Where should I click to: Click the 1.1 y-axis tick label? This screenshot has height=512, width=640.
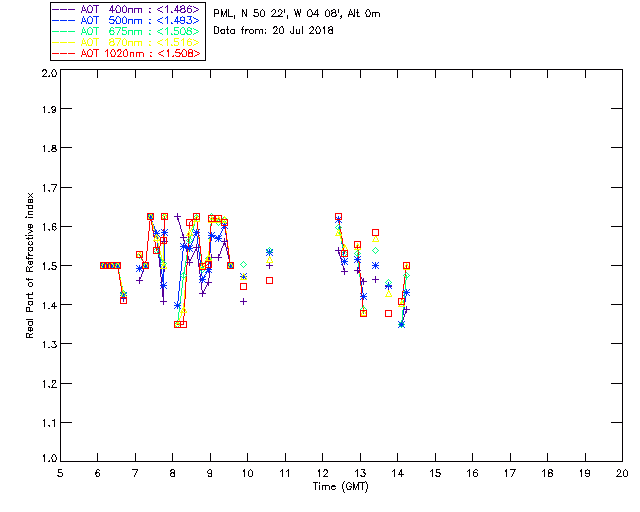(49, 423)
